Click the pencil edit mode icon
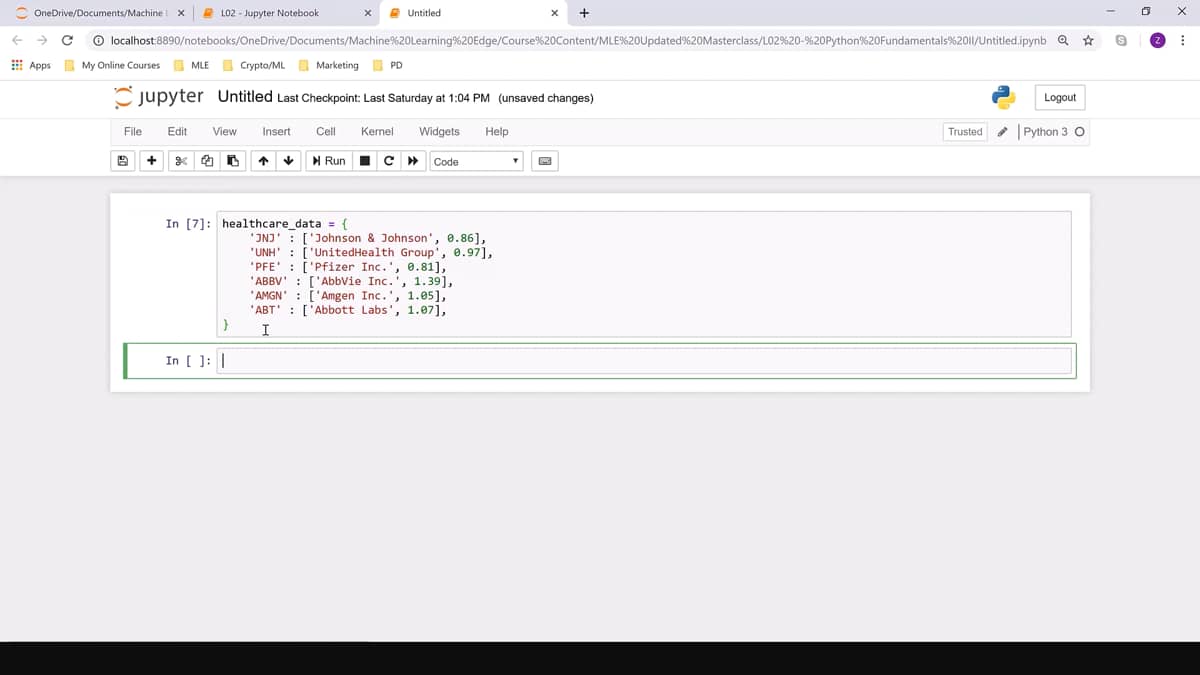Viewport: 1200px width, 675px height. pyautogui.click(x=1002, y=132)
